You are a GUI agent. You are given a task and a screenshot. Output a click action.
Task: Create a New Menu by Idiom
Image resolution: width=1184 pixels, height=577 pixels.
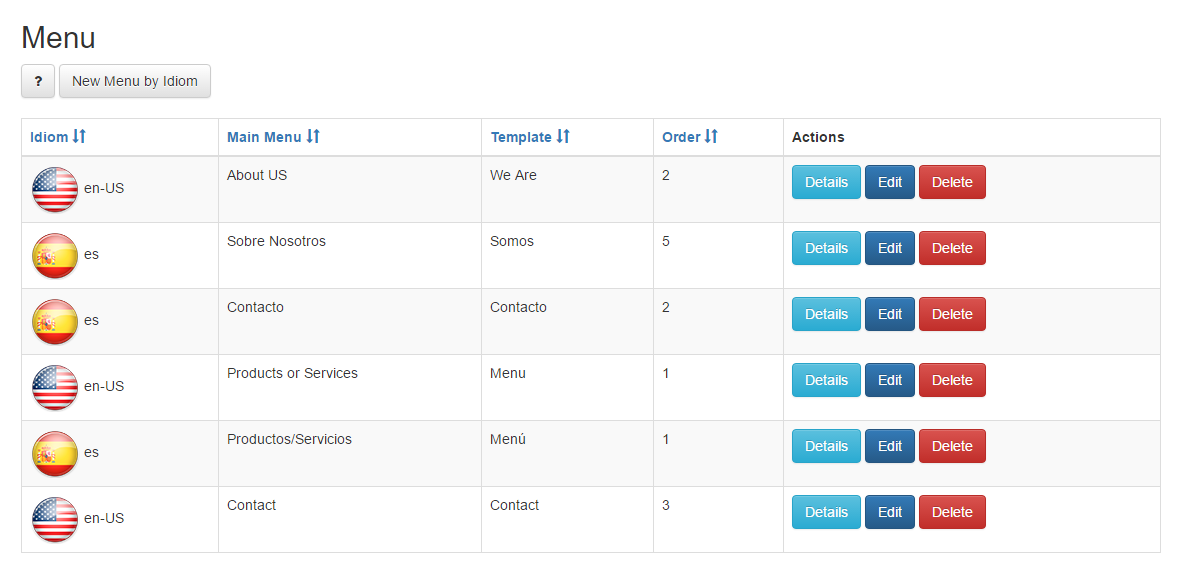click(135, 82)
